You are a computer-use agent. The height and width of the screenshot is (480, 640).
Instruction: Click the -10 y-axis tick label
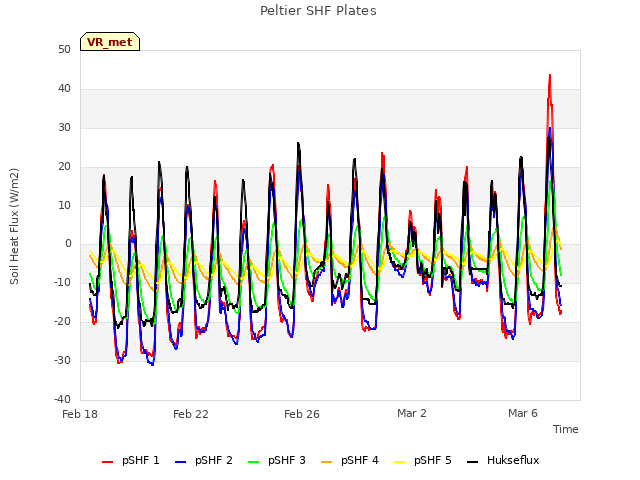(x=63, y=282)
